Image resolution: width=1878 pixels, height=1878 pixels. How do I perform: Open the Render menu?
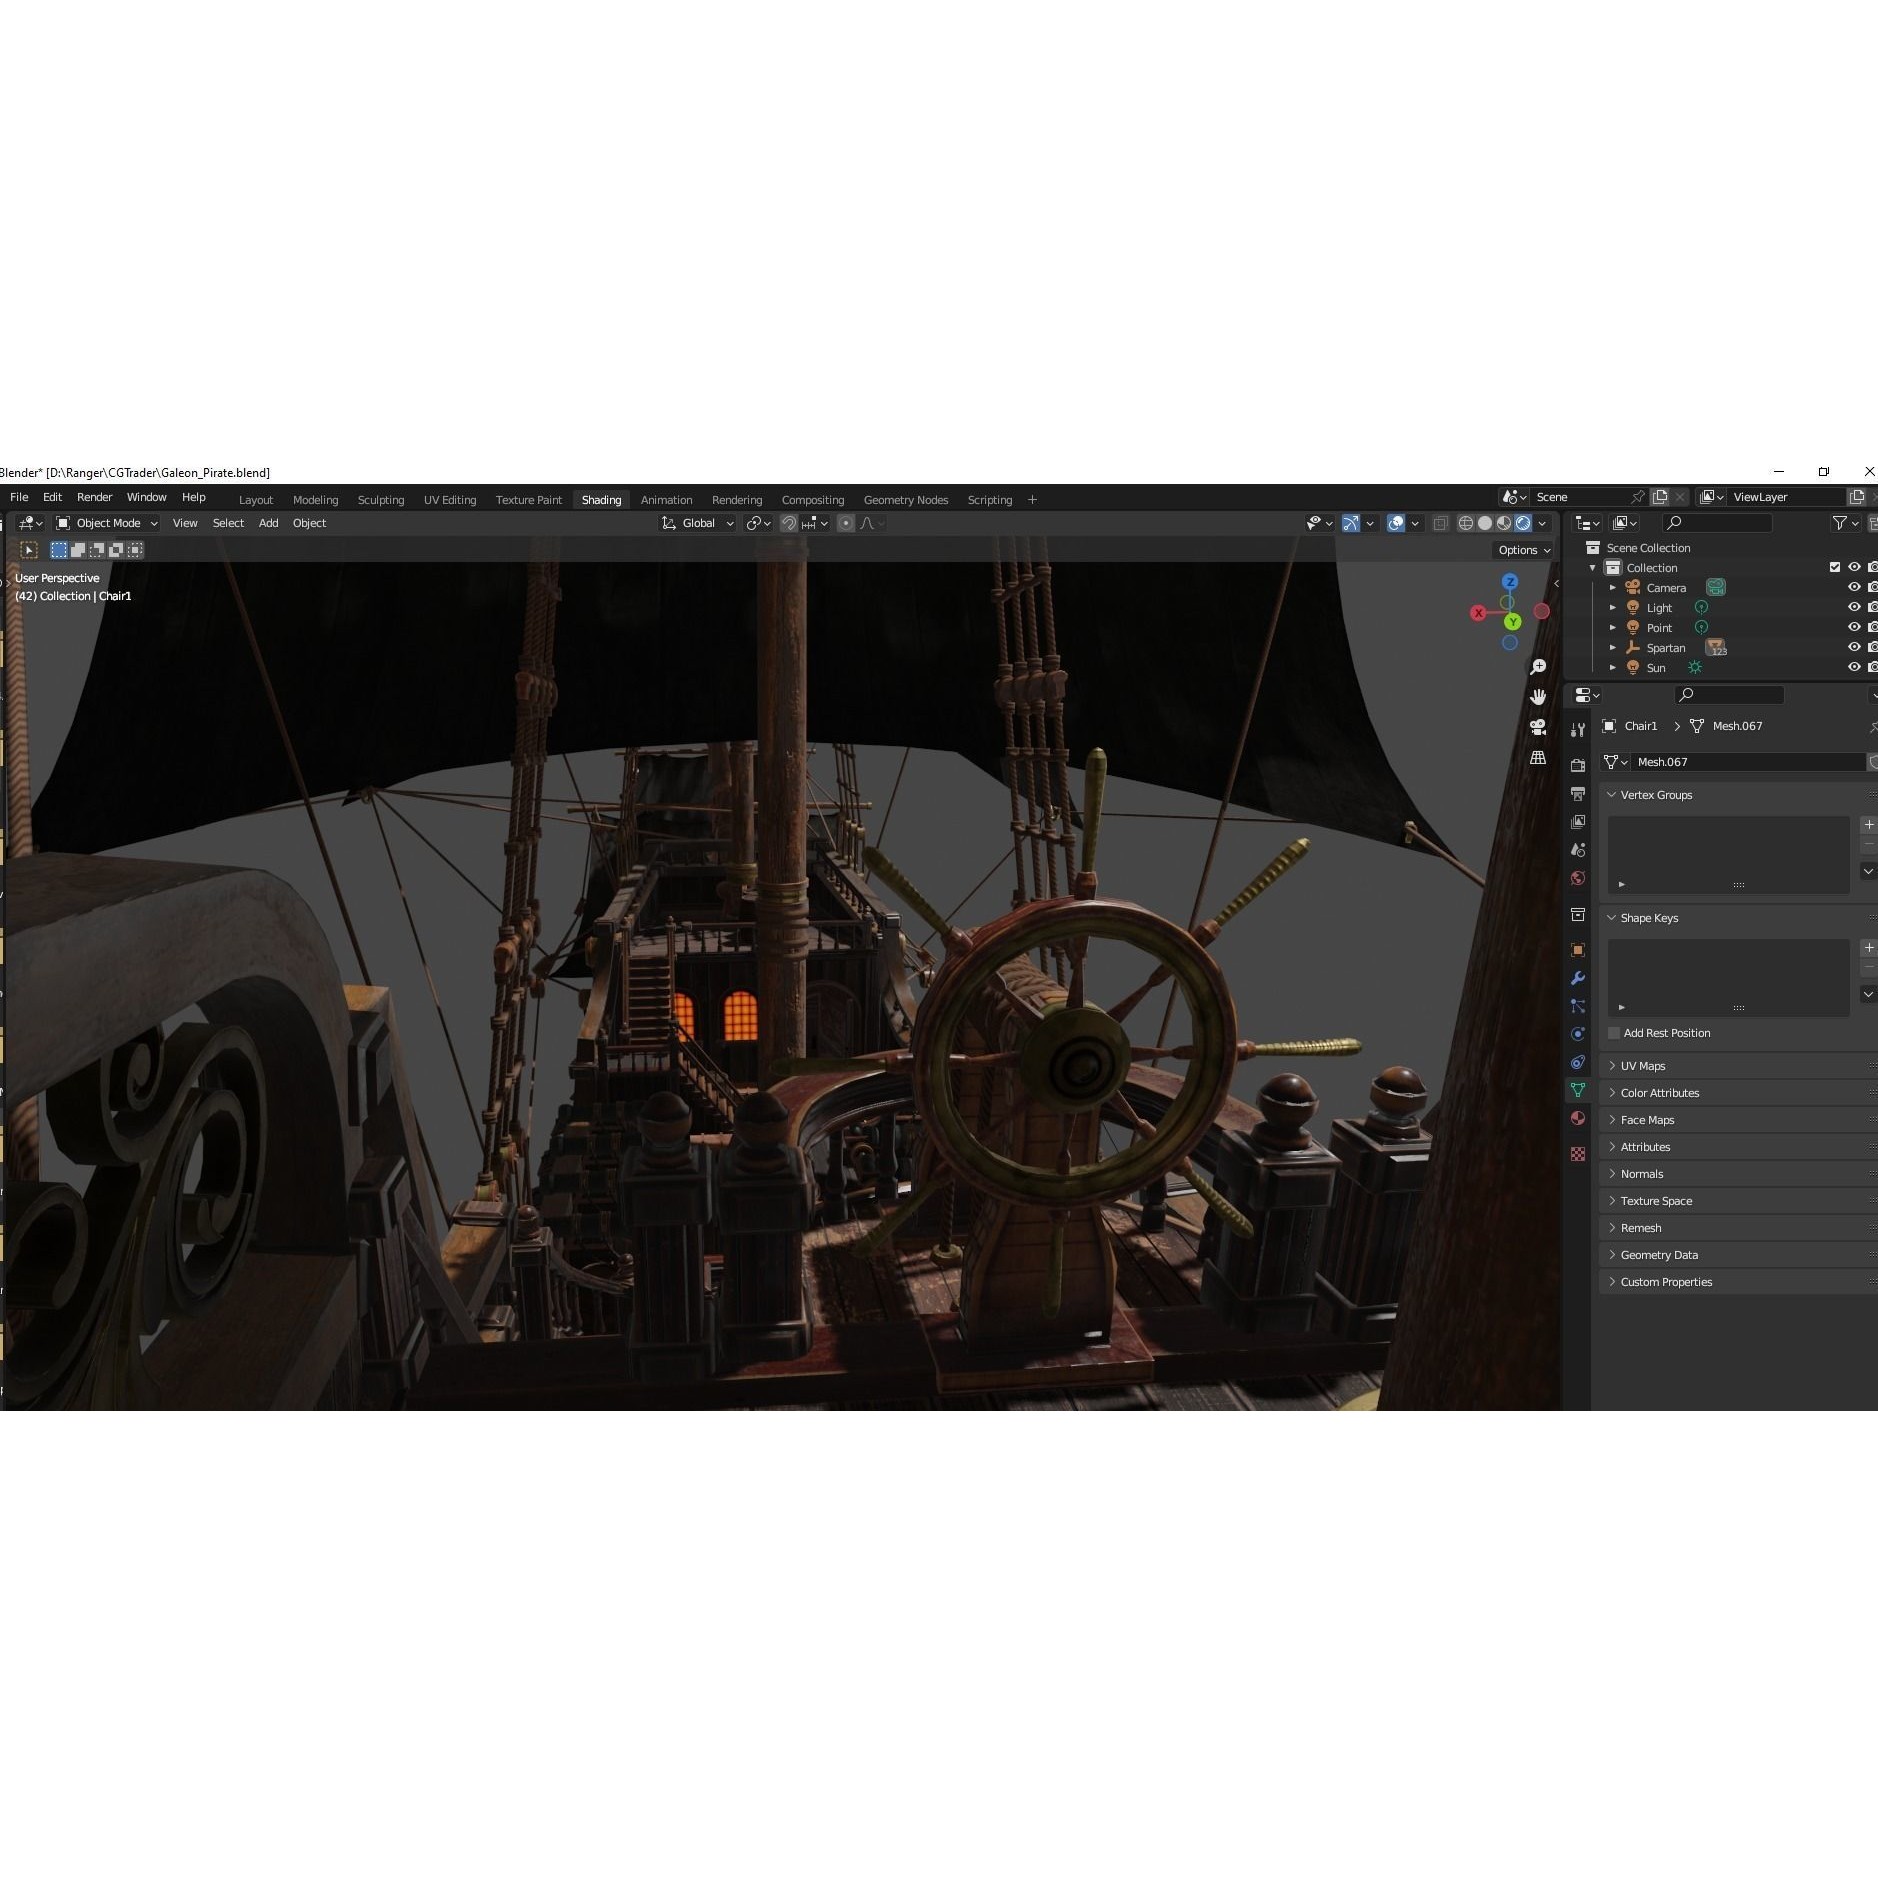click(x=95, y=497)
